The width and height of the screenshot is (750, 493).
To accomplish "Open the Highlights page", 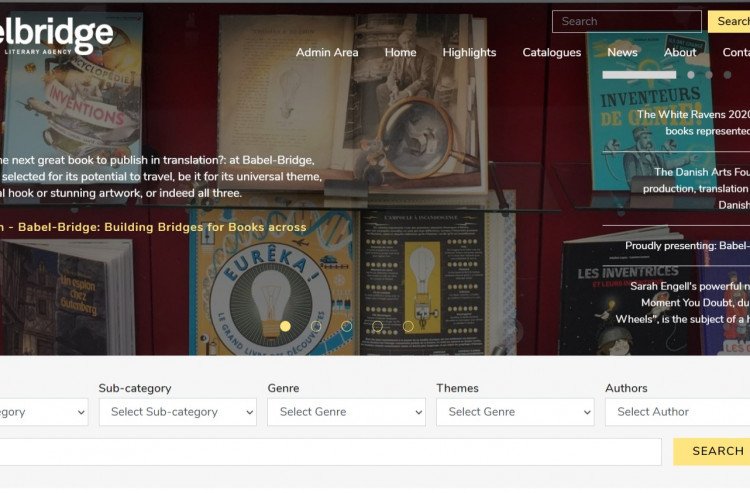I will (x=469, y=53).
